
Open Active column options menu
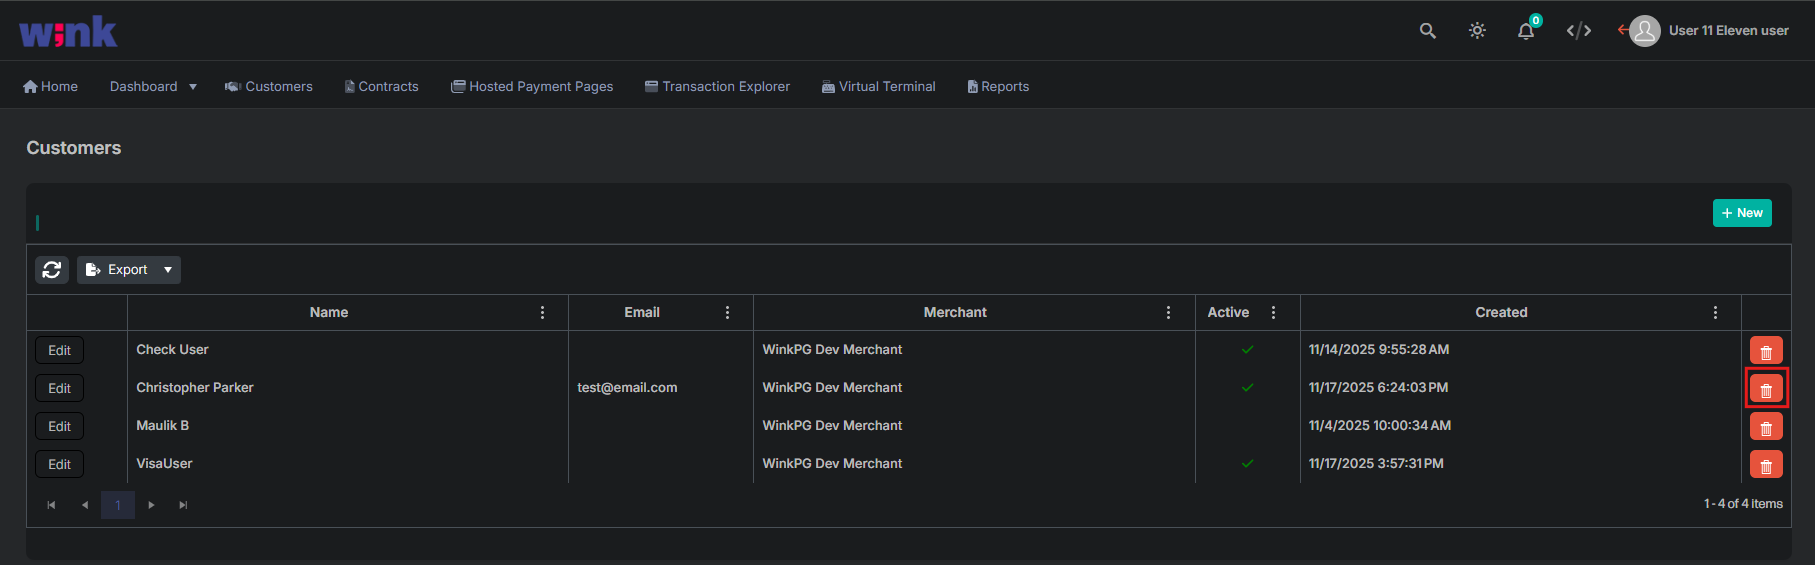[x=1274, y=313]
